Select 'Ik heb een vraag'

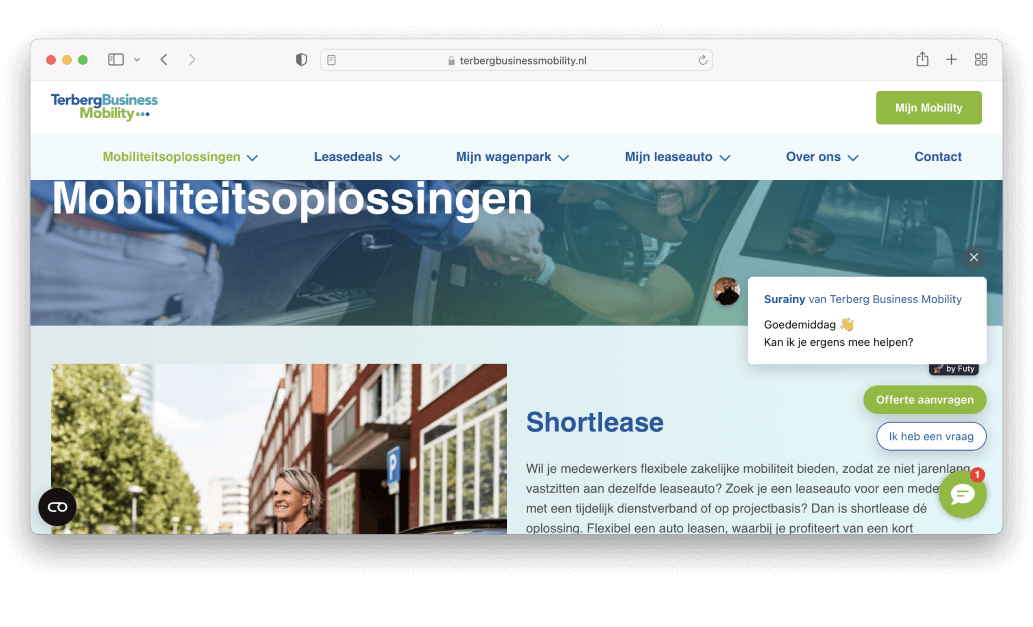(x=931, y=436)
